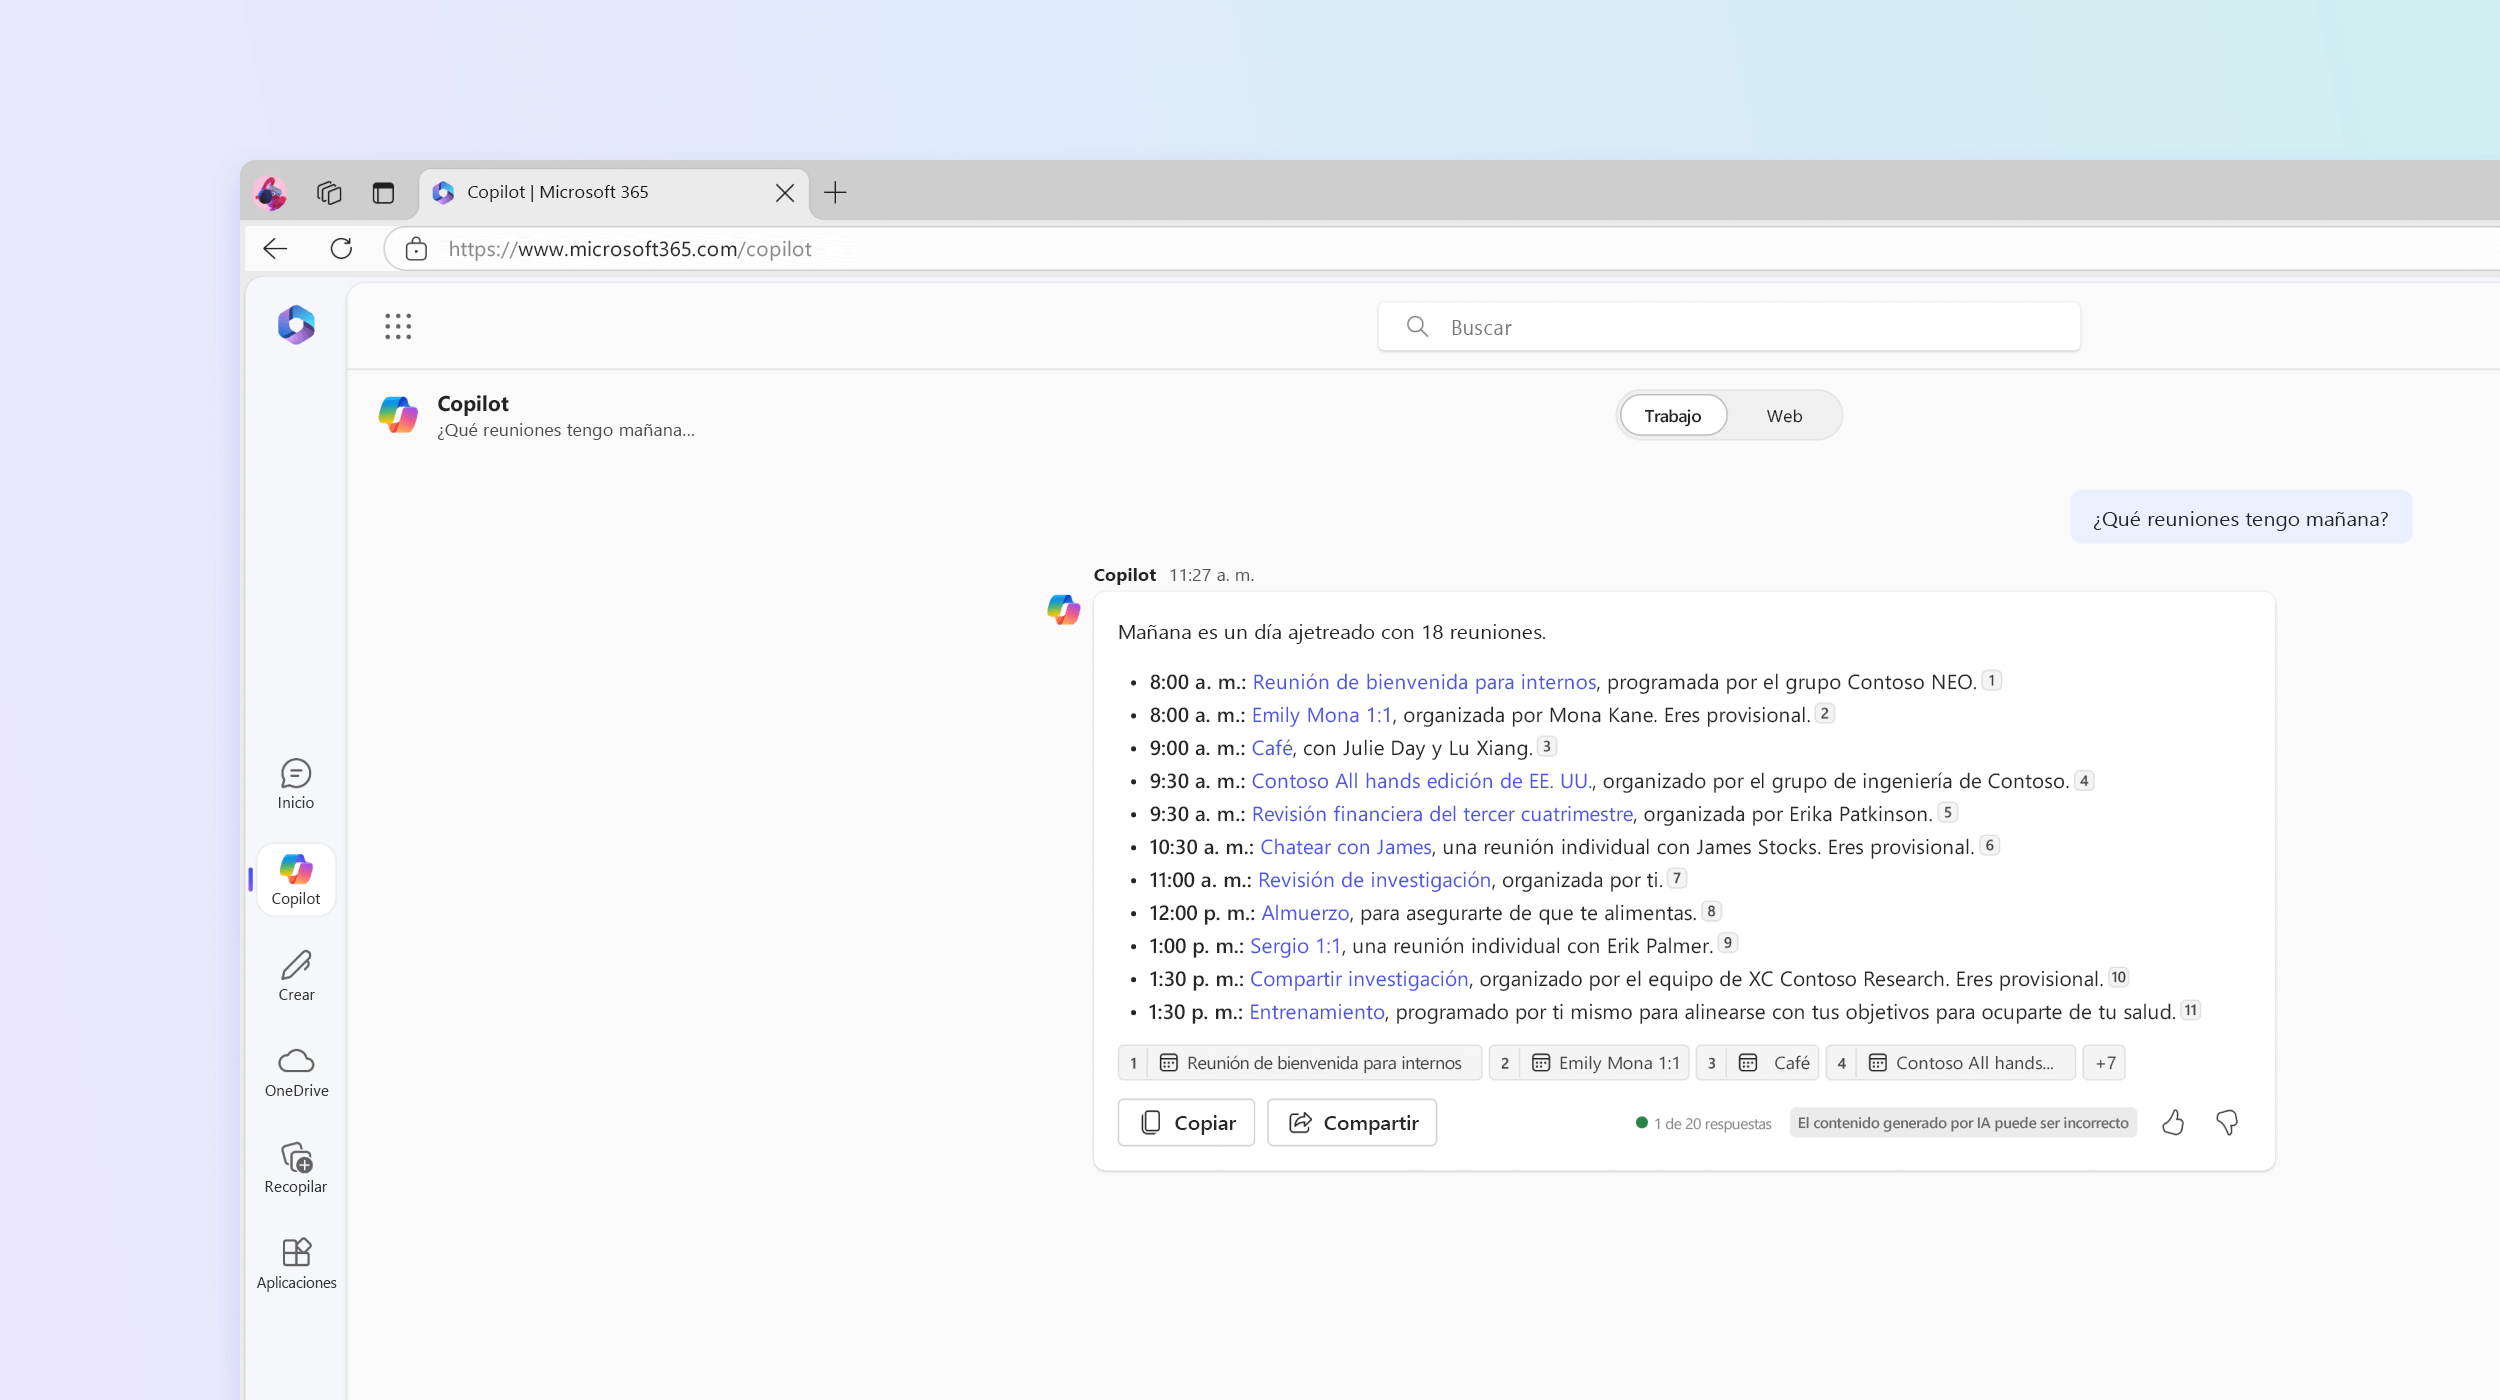Viewport: 2500px width, 1400px height.
Task: Open Copilot in the sidebar
Action: tap(296, 880)
